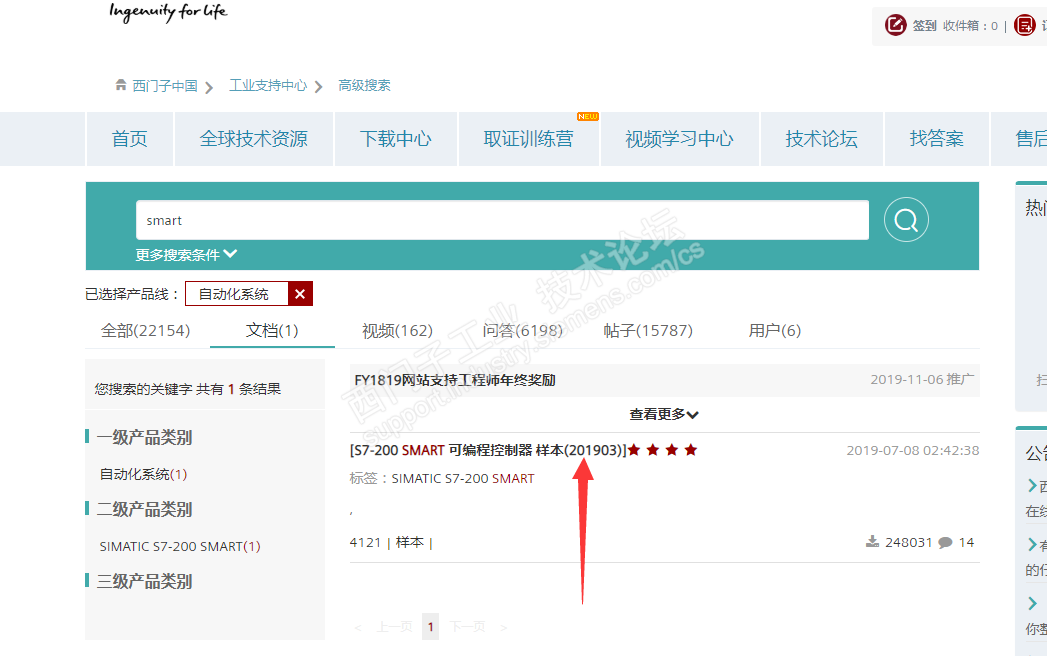Open 视频学习中心 navigation item
The height and width of the screenshot is (656, 1047).
[680, 139]
